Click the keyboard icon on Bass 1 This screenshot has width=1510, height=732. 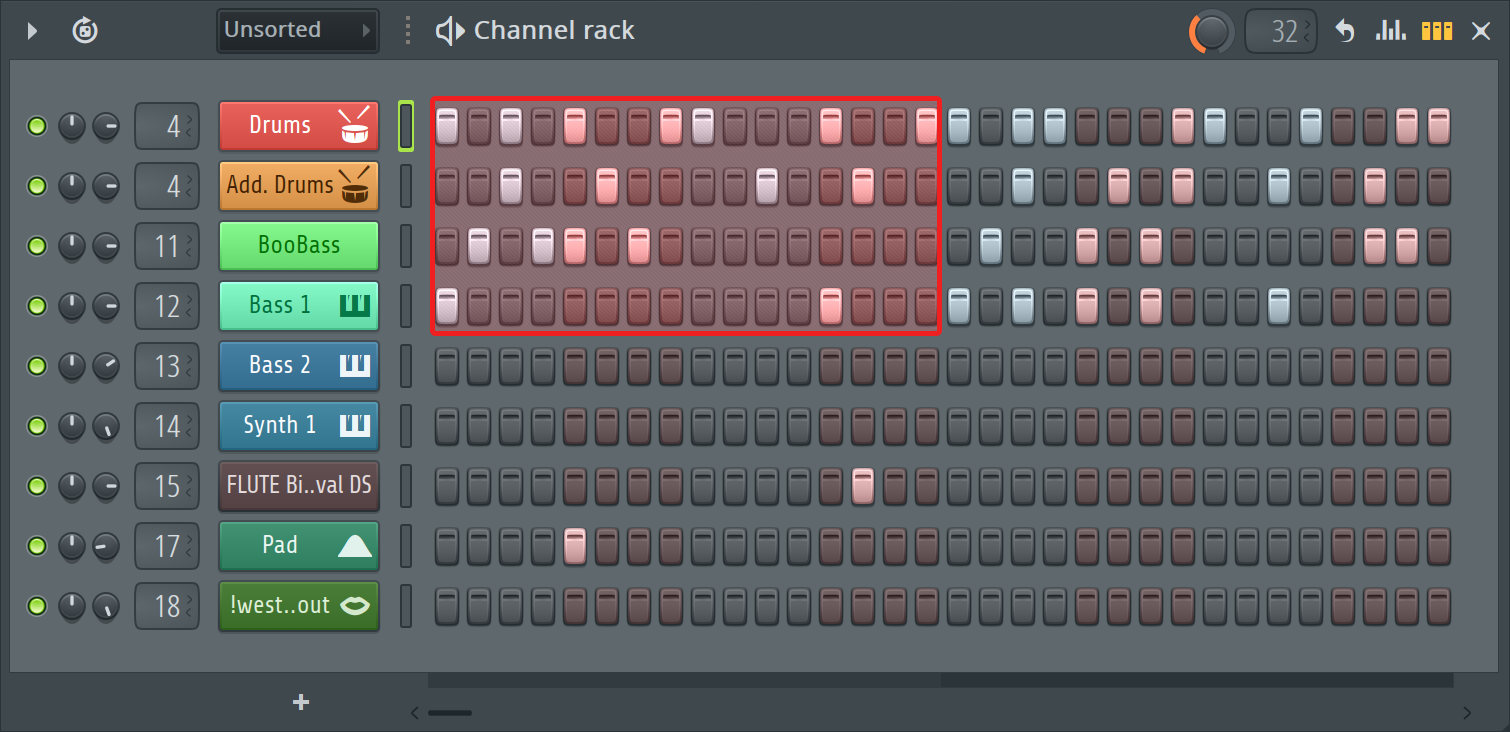pos(356,305)
